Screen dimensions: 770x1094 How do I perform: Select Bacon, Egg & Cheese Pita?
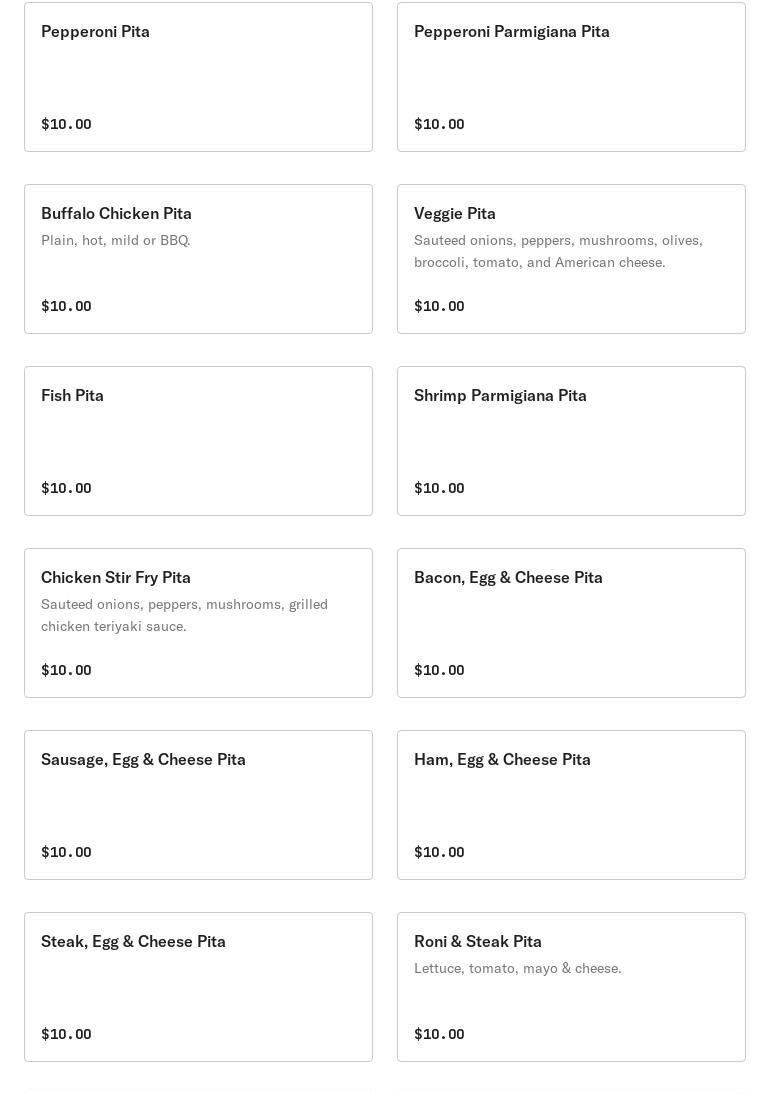(x=571, y=623)
